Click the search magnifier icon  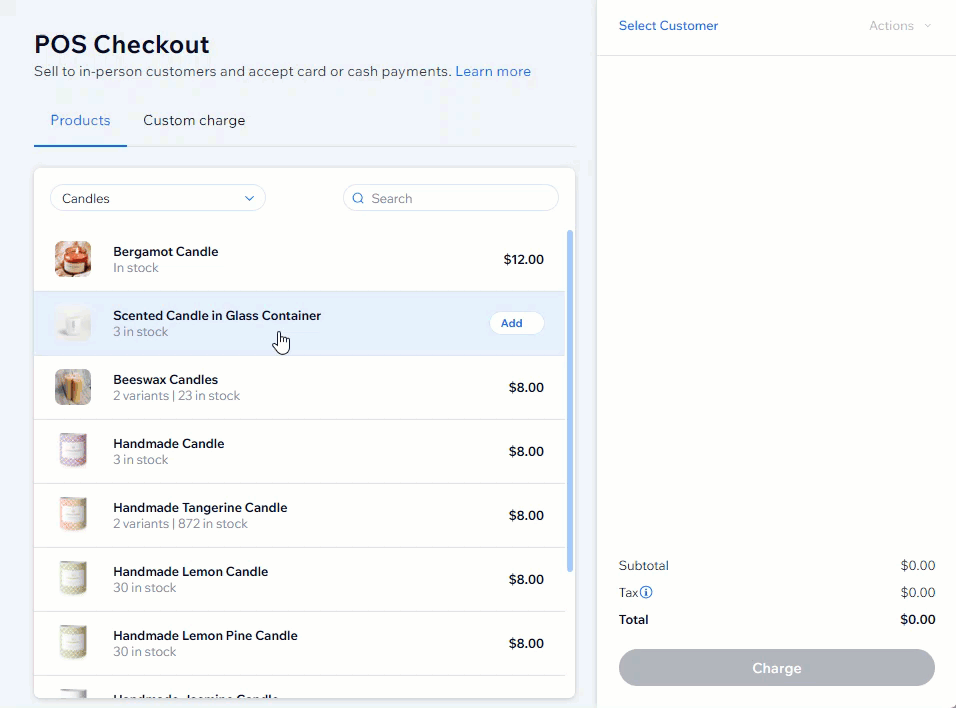pos(358,198)
